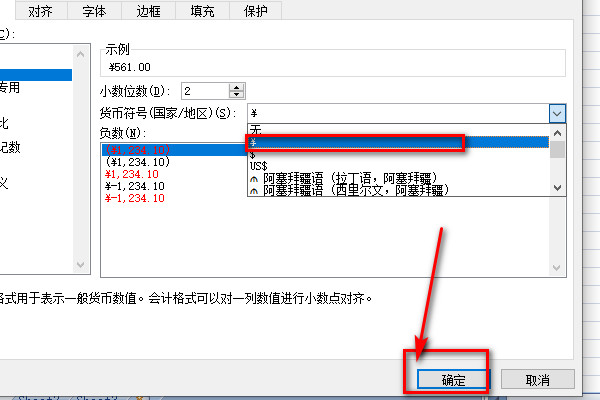This screenshot has height=400, width=600.
Task: Open the 填充 tab
Action: click(x=202, y=11)
